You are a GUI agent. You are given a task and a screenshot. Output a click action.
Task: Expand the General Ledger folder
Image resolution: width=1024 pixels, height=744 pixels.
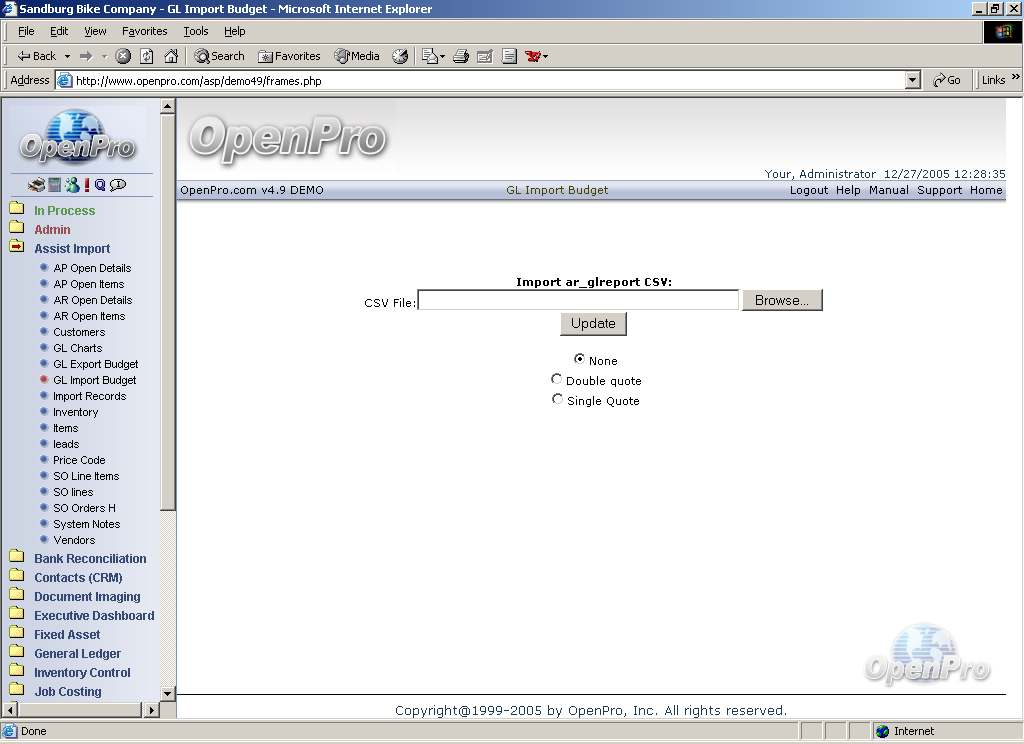tap(17, 653)
